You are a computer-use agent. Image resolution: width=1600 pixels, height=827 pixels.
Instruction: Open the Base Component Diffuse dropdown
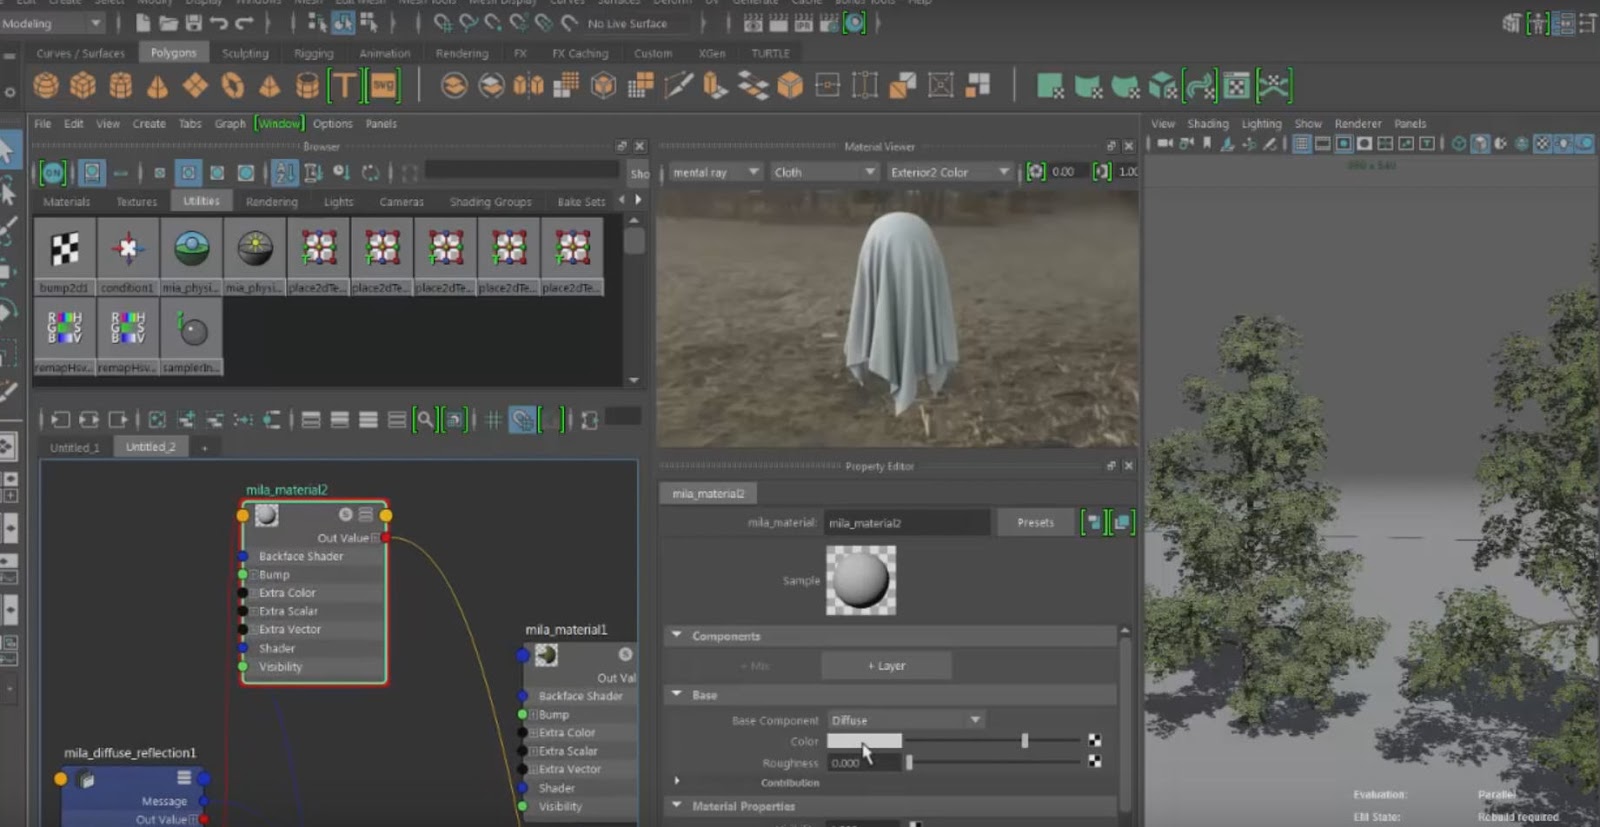905,720
